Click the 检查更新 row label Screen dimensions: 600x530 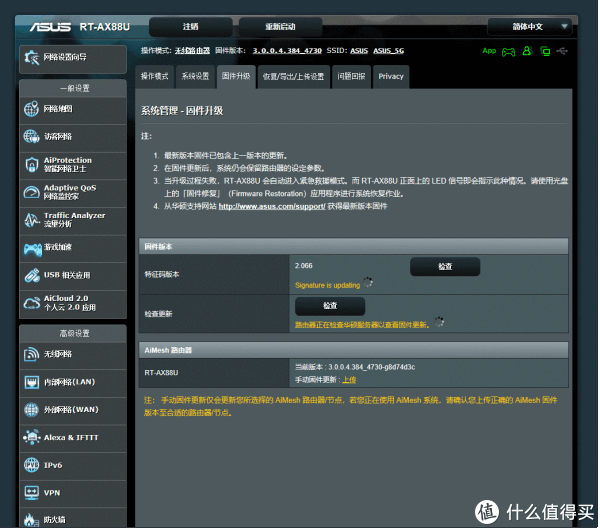click(x=159, y=315)
